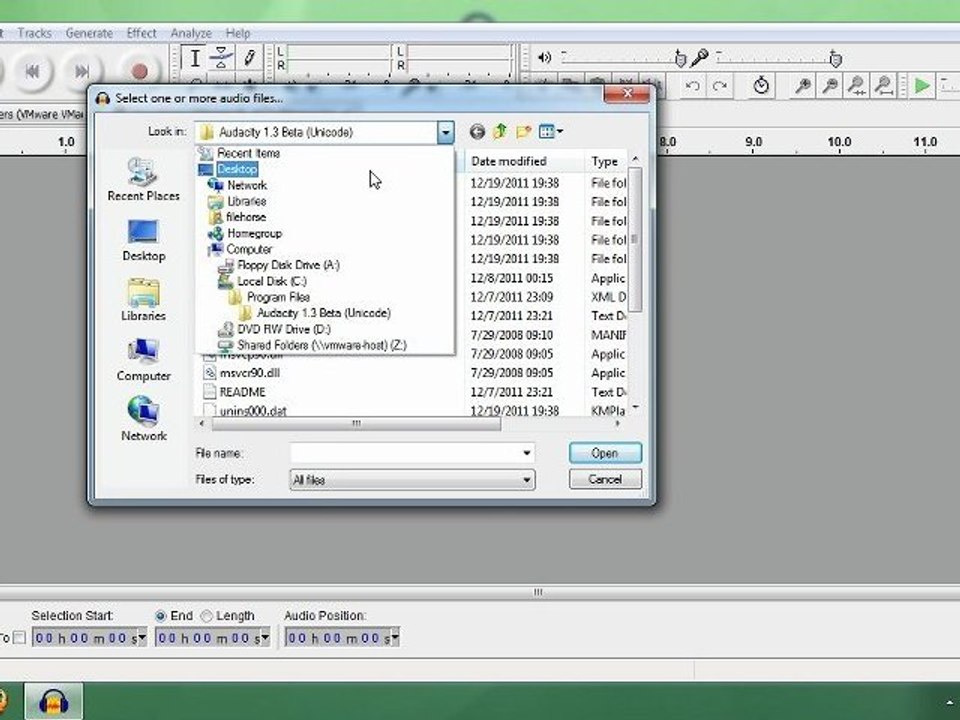This screenshot has width=960, height=720.
Task: Select the Draw pencil tool
Action: (249, 59)
